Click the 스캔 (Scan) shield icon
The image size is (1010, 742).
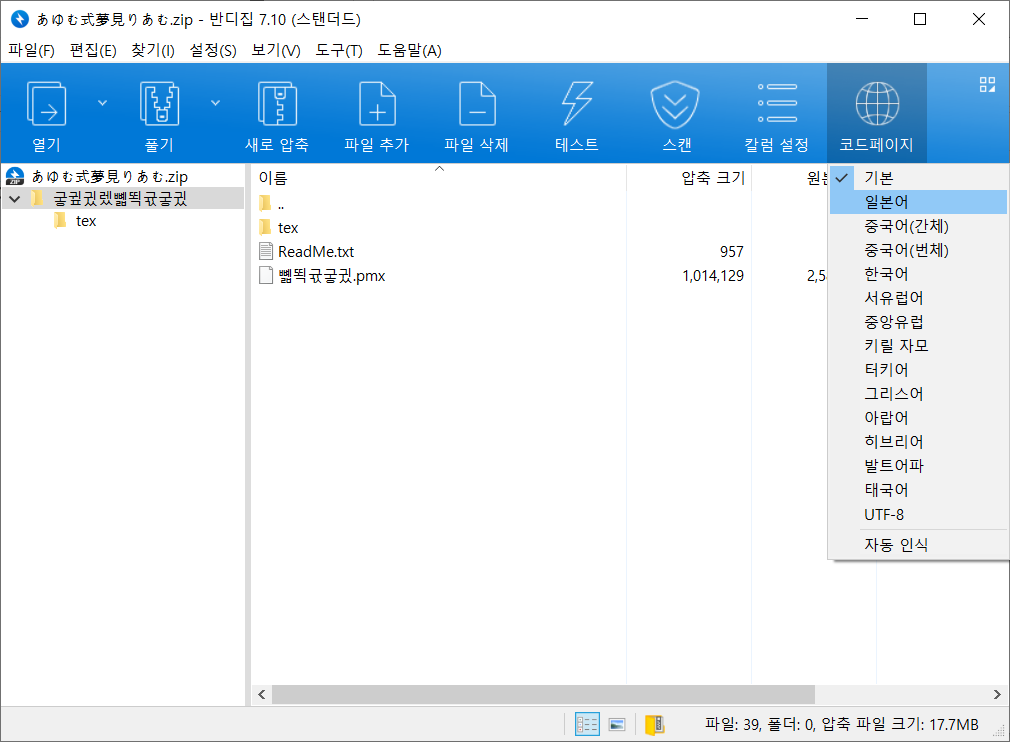coord(675,104)
